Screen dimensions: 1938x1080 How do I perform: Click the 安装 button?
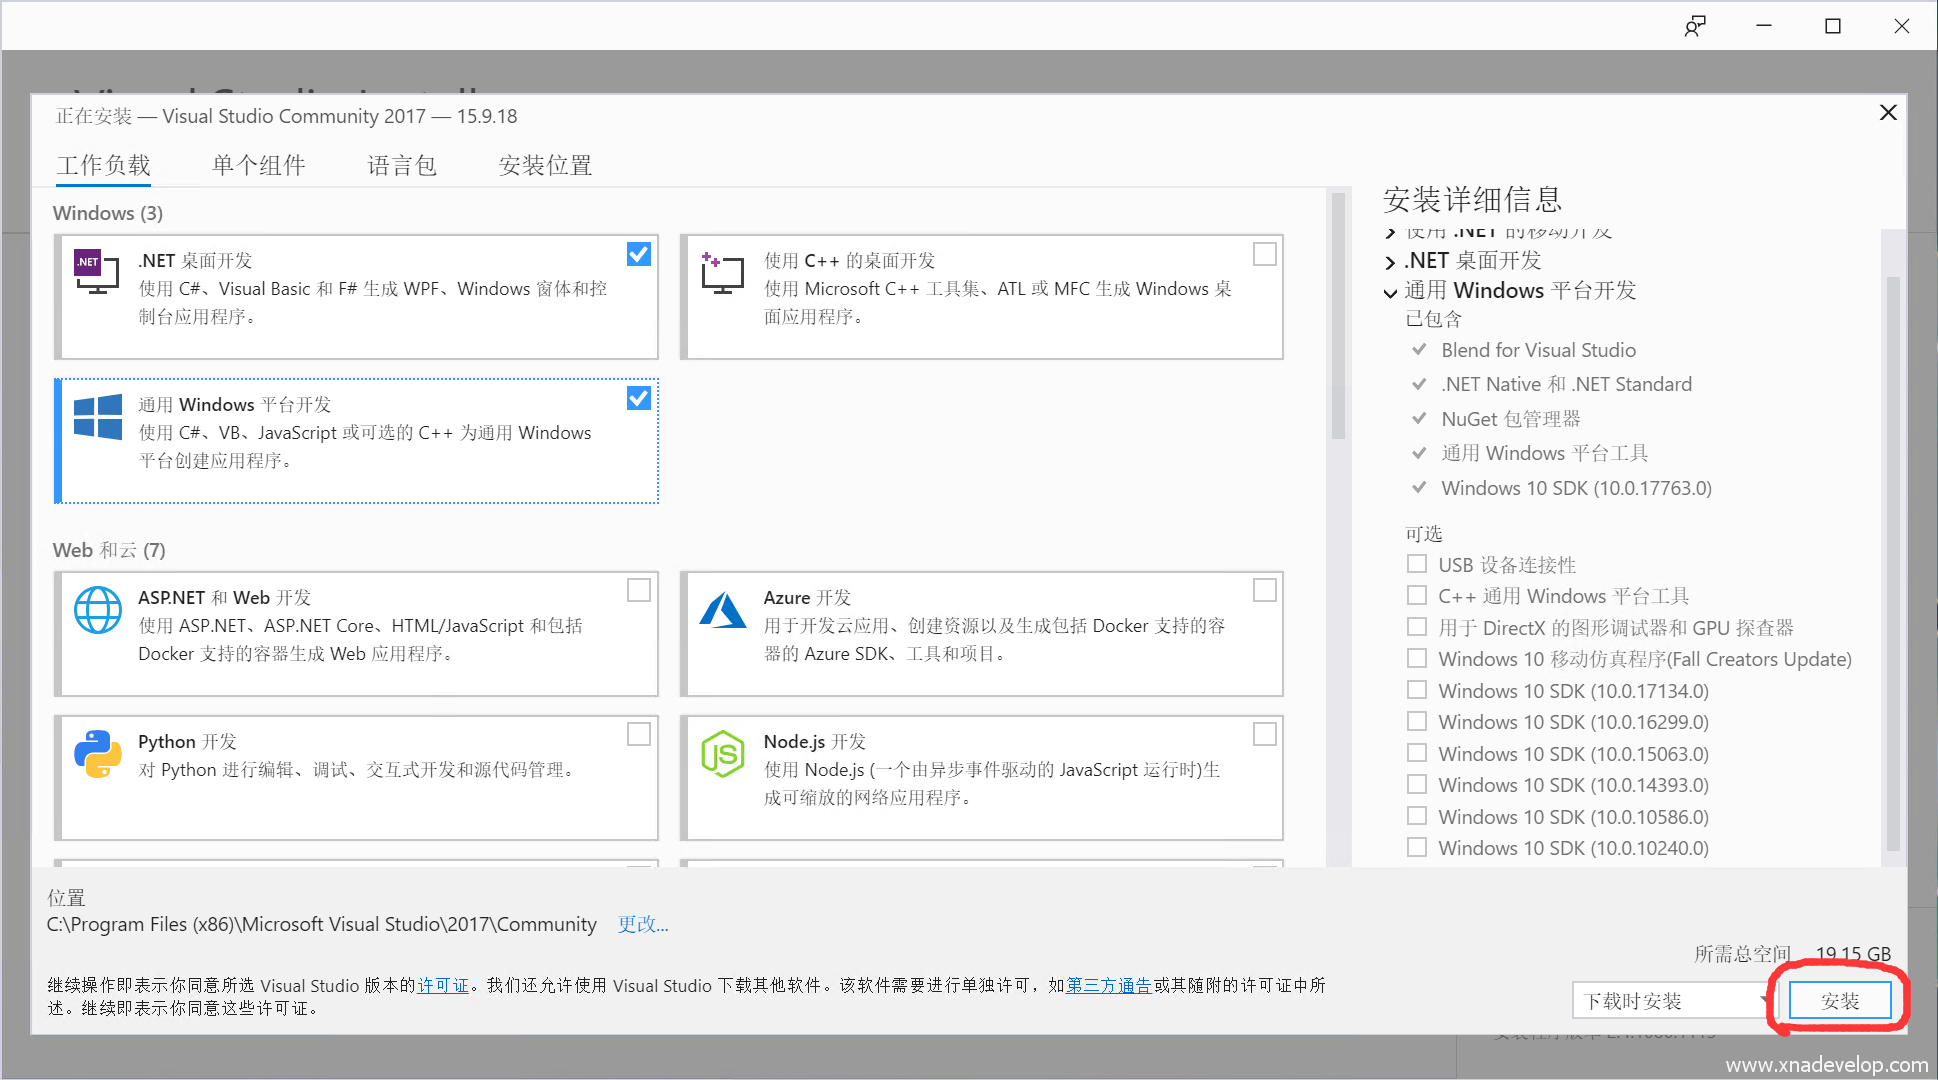pyautogui.click(x=1839, y=1000)
